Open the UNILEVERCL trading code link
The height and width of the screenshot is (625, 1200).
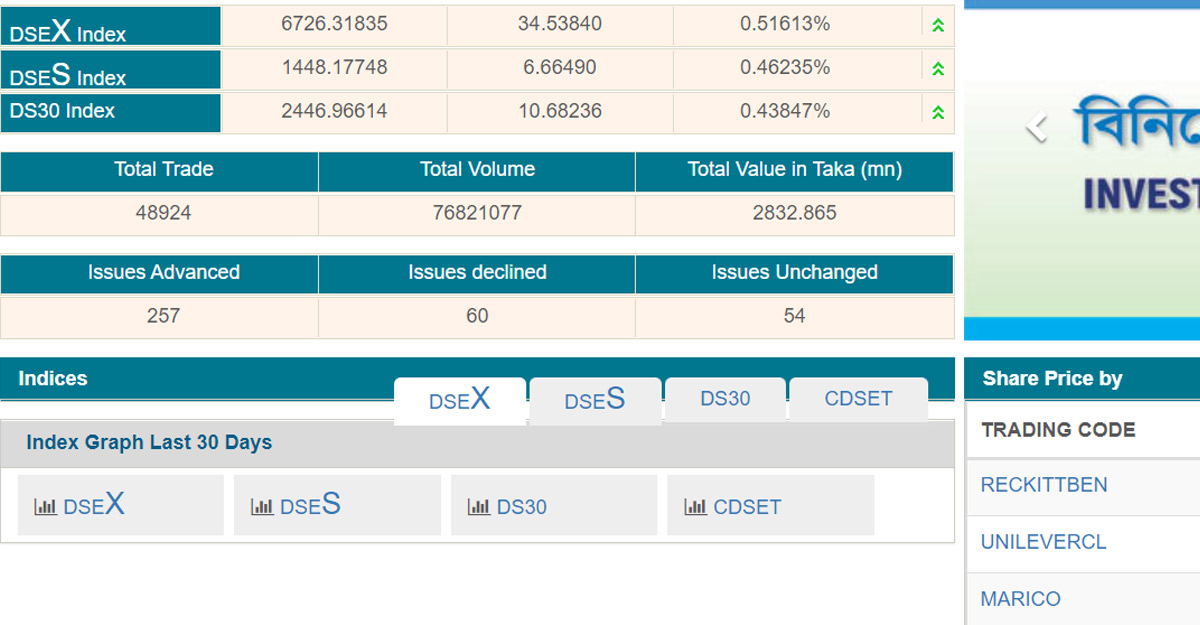[1043, 542]
